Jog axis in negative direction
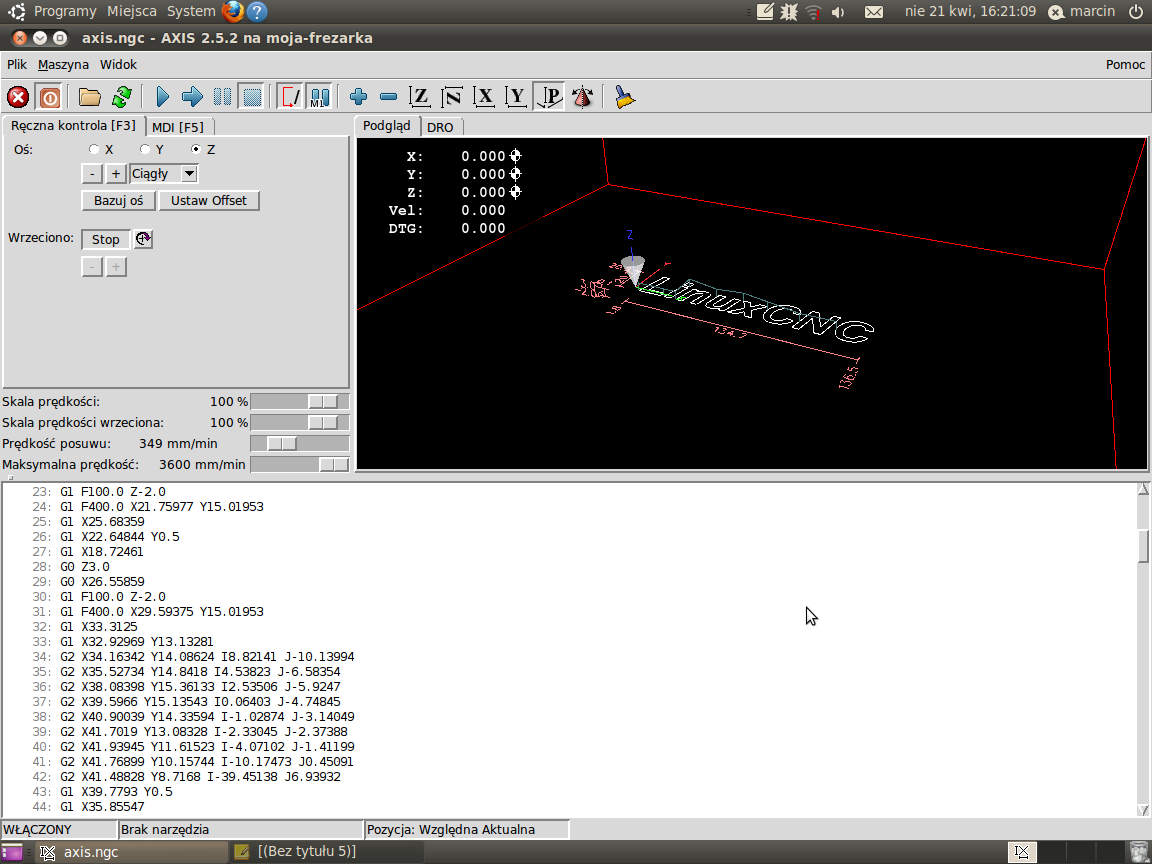This screenshot has width=1152, height=864. (92, 174)
